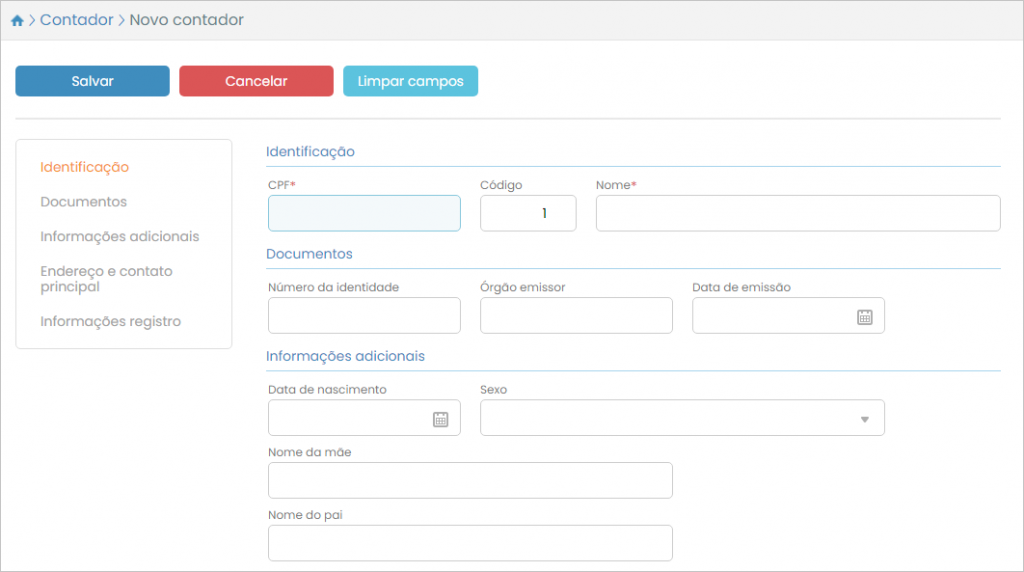Select Identificação in side navigation
This screenshot has width=1024, height=572.
coord(84,167)
